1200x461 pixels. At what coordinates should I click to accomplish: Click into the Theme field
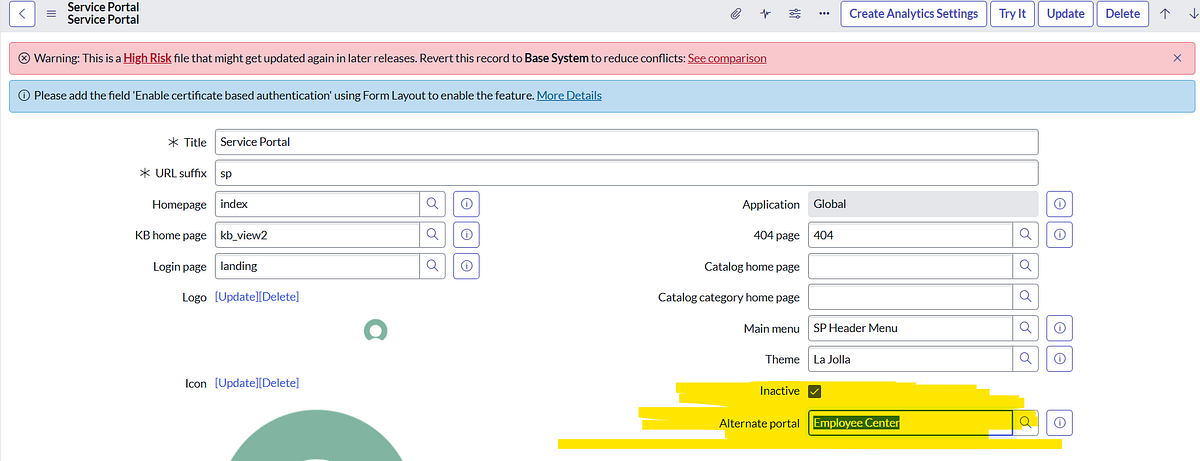pyautogui.click(x=910, y=359)
